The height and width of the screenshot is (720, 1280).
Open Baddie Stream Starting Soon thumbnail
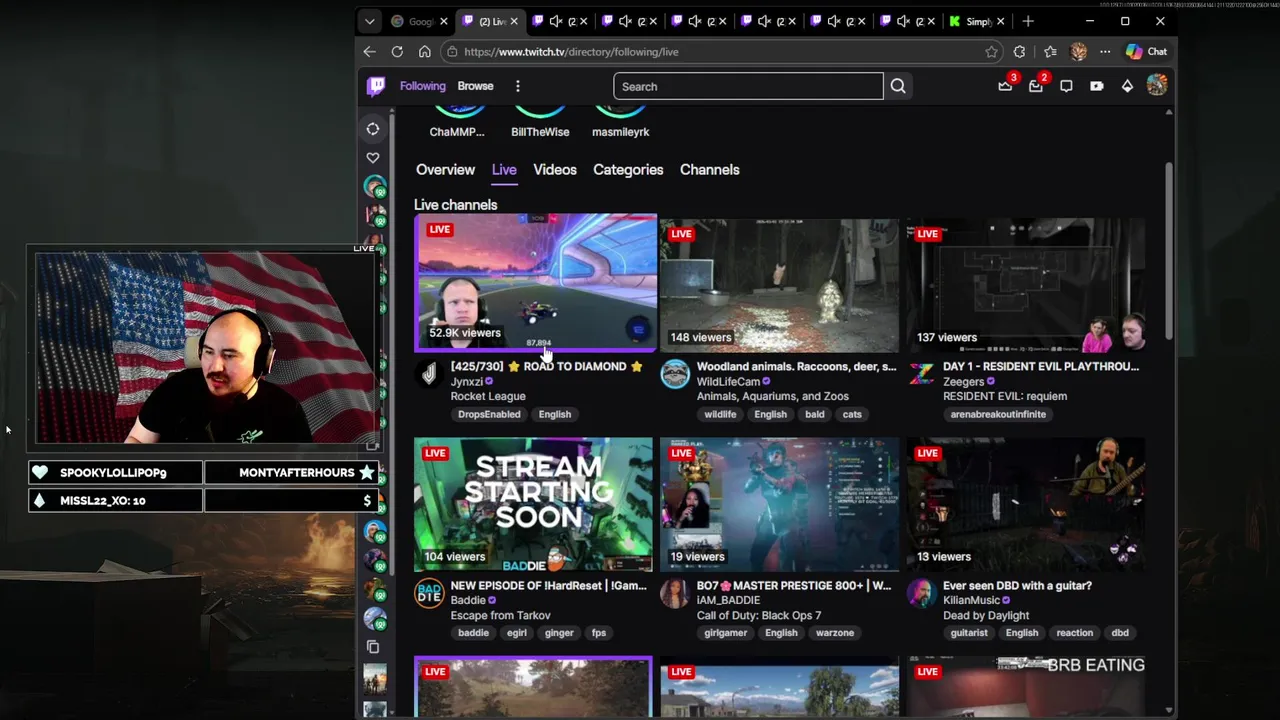[533, 504]
